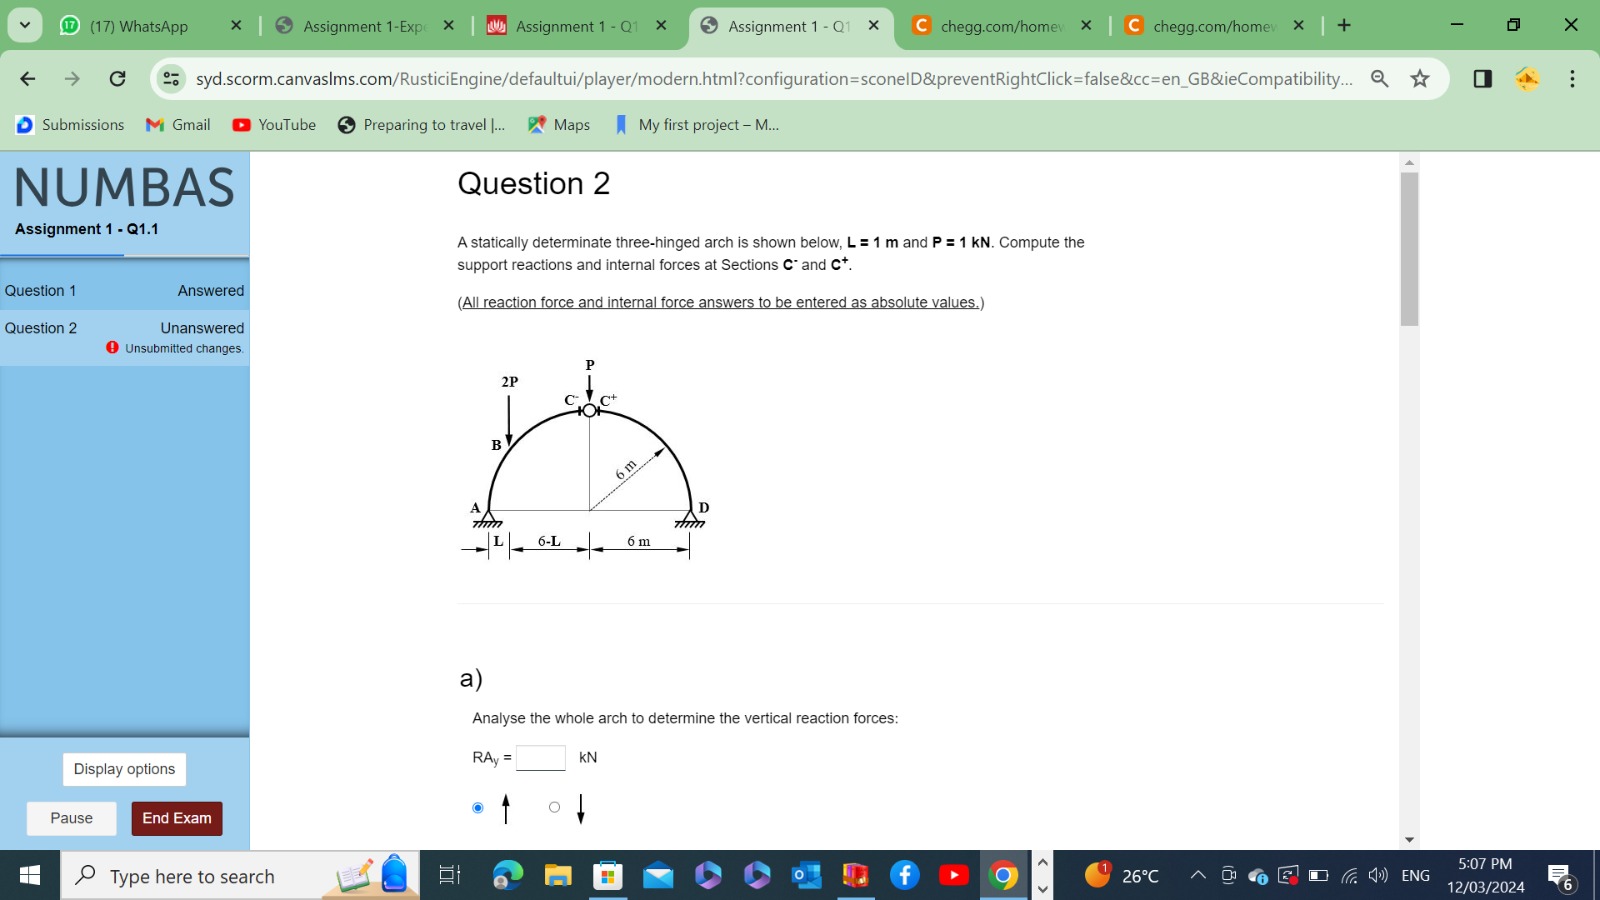Click the page scrollbar thumb

[1409, 249]
